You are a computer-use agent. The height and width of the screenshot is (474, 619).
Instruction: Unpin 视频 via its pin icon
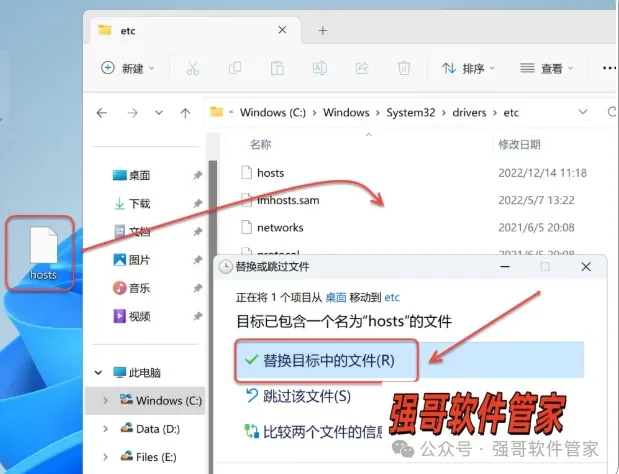pos(197,316)
